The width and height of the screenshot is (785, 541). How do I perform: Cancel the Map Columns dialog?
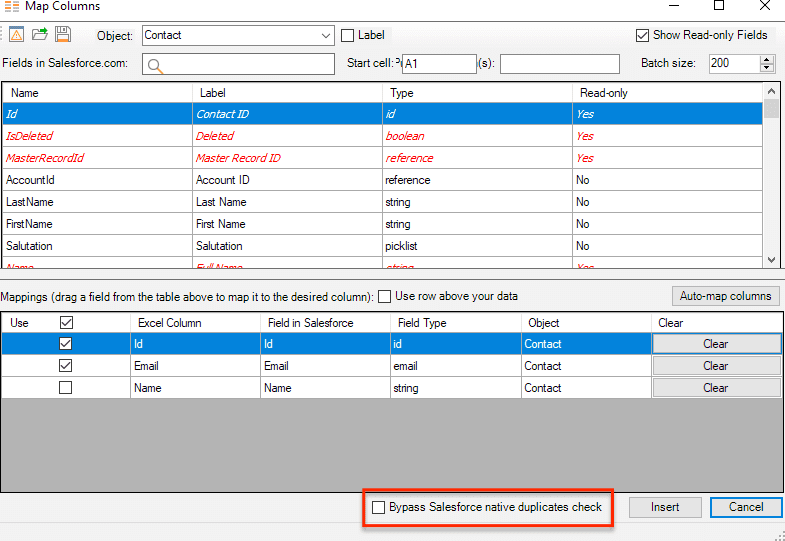745,507
